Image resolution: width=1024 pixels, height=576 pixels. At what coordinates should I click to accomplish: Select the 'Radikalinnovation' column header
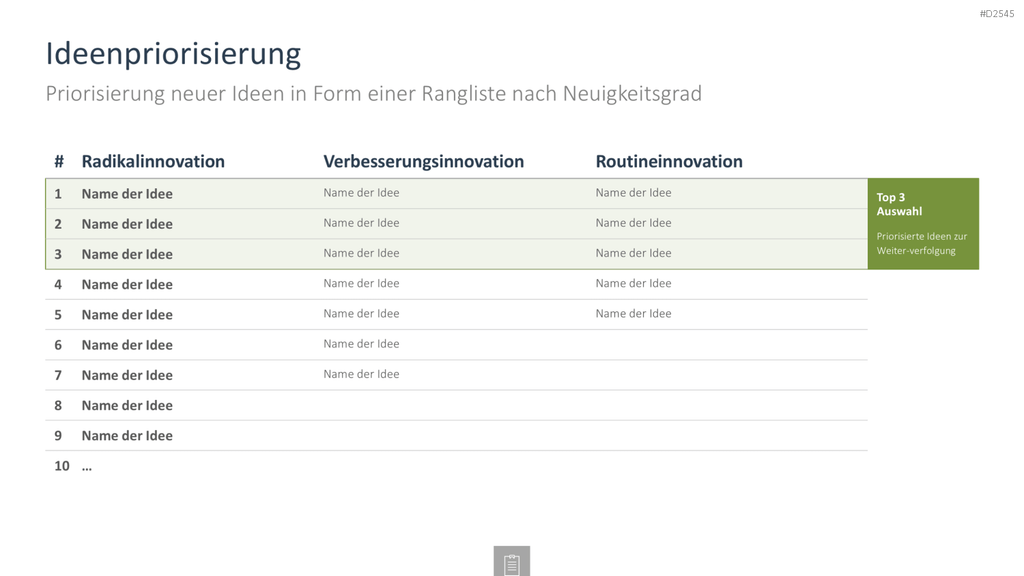[153, 161]
